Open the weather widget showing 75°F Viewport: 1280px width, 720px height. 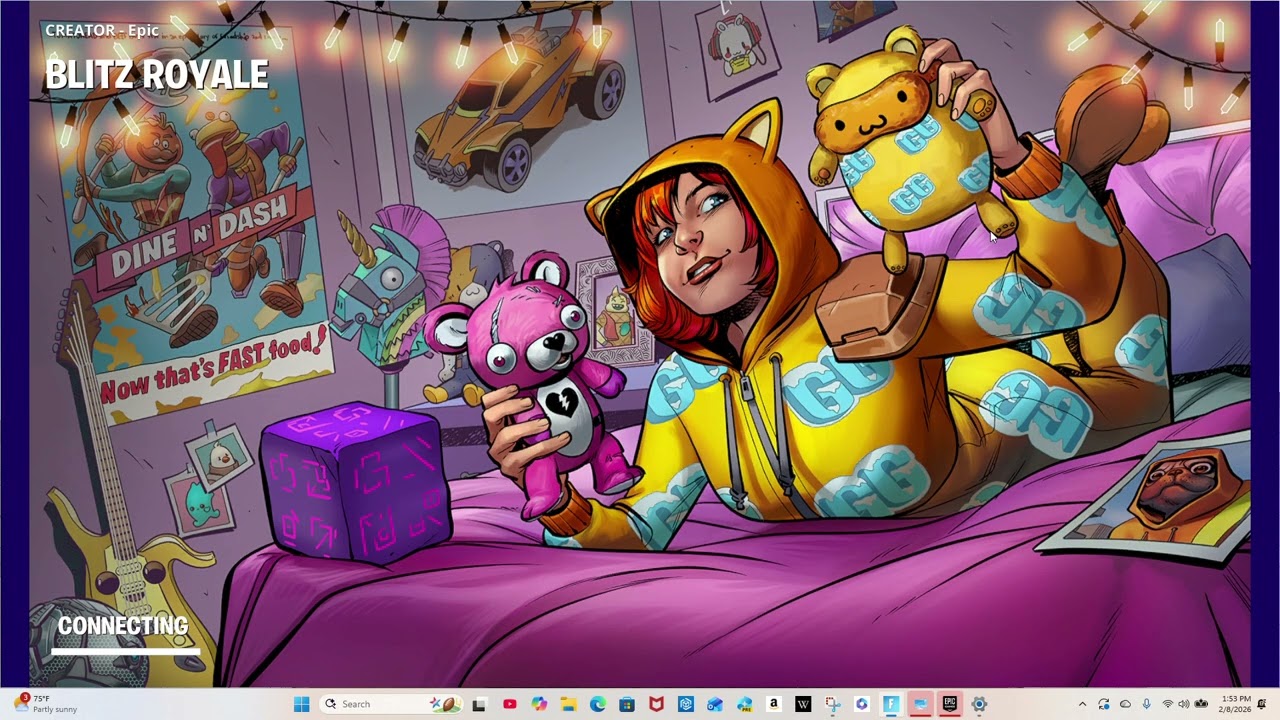pyautogui.click(x=46, y=704)
